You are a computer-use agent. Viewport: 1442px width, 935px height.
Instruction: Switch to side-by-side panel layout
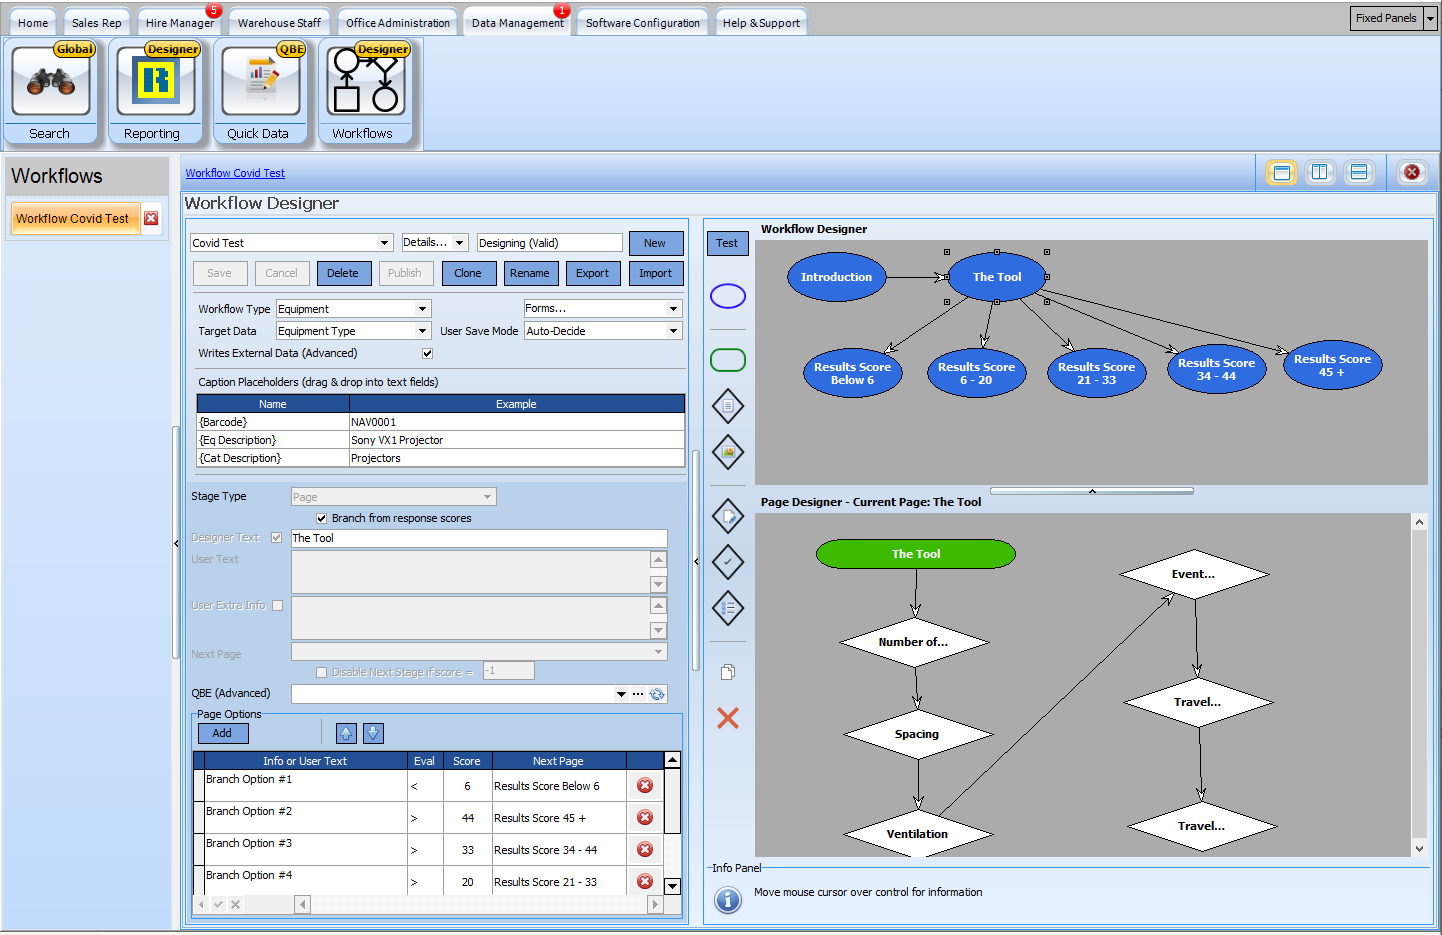tap(1320, 172)
